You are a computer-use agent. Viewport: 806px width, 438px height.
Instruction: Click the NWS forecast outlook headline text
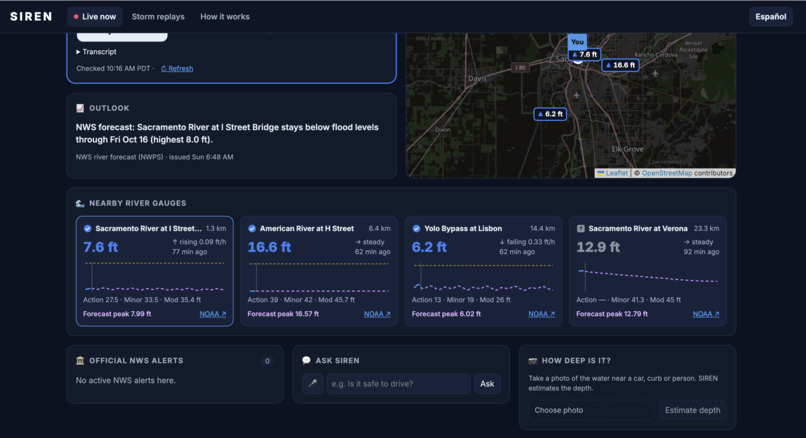tap(227, 133)
